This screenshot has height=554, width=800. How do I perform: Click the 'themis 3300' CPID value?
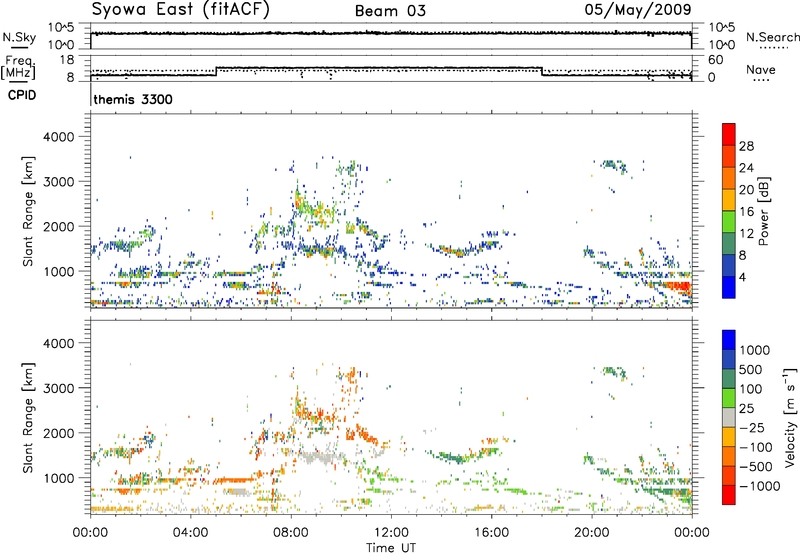pyautogui.click(x=133, y=99)
